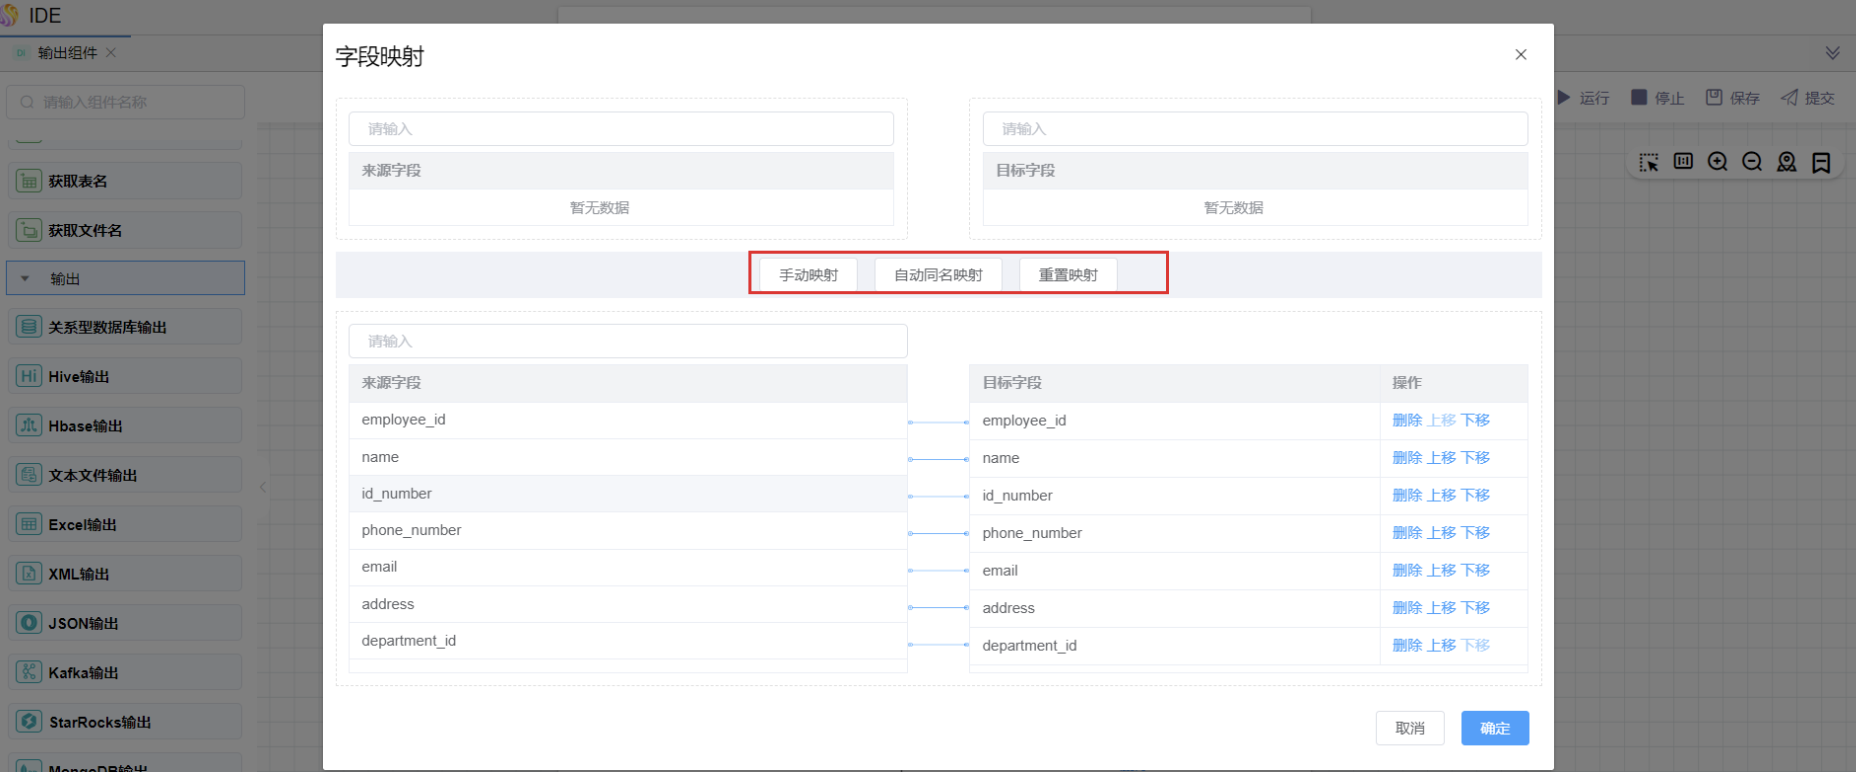
Task: Click 确定 to confirm the mapping
Action: (x=1494, y=728)
